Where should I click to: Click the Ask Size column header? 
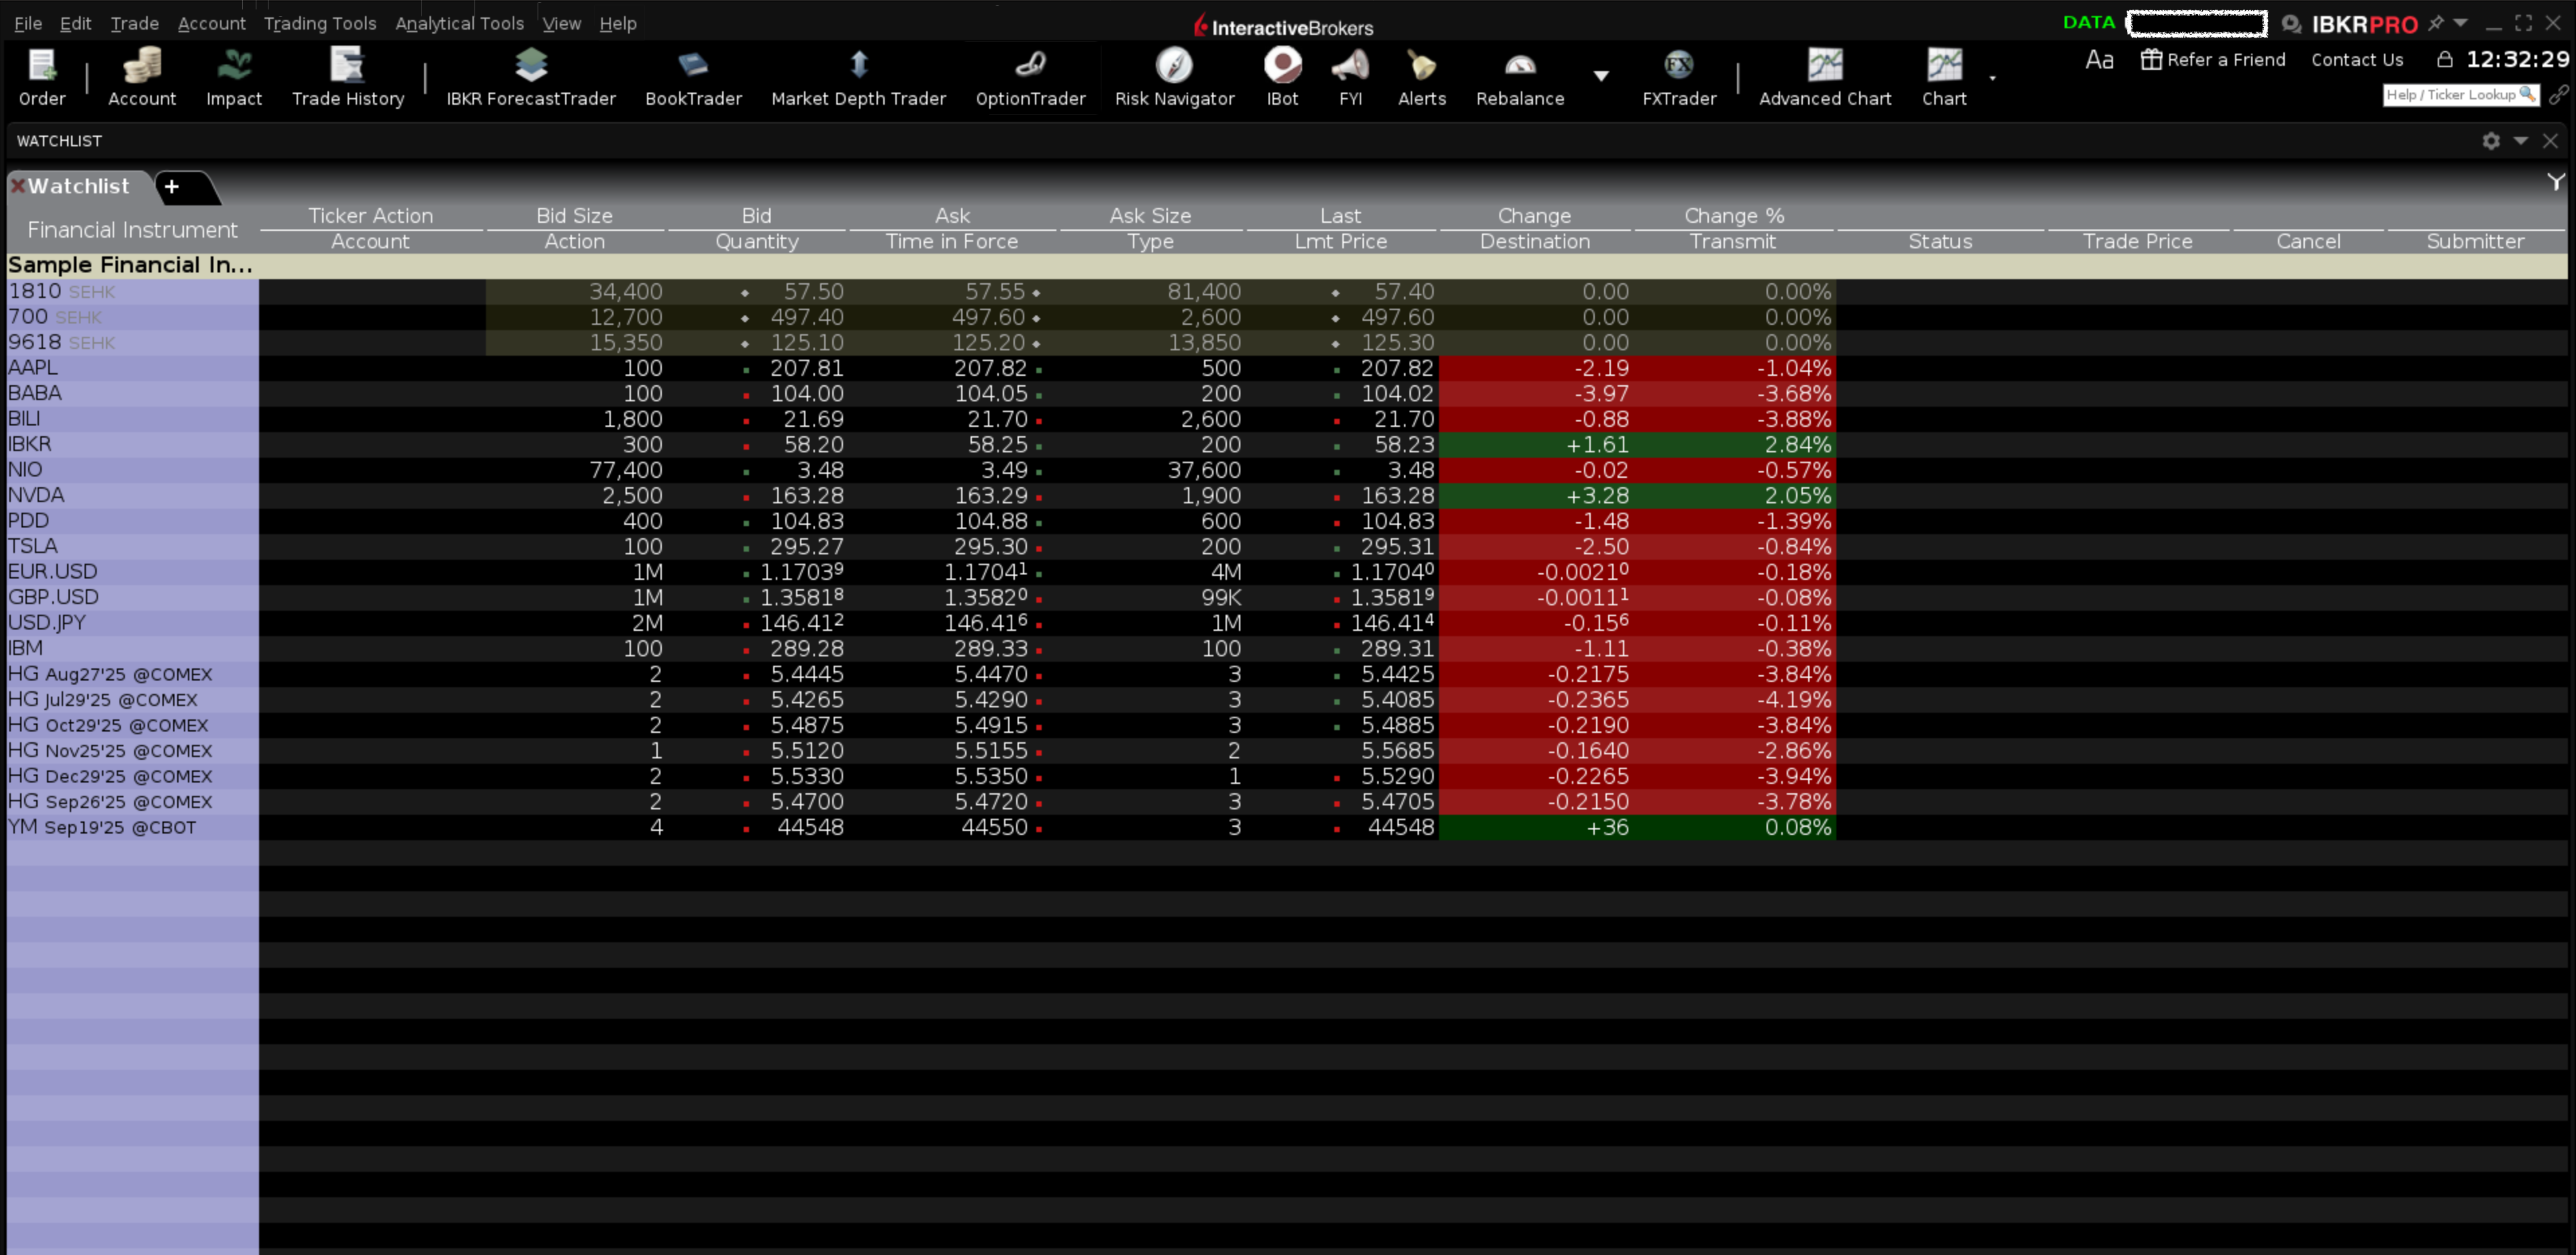tap(1150, 216)
